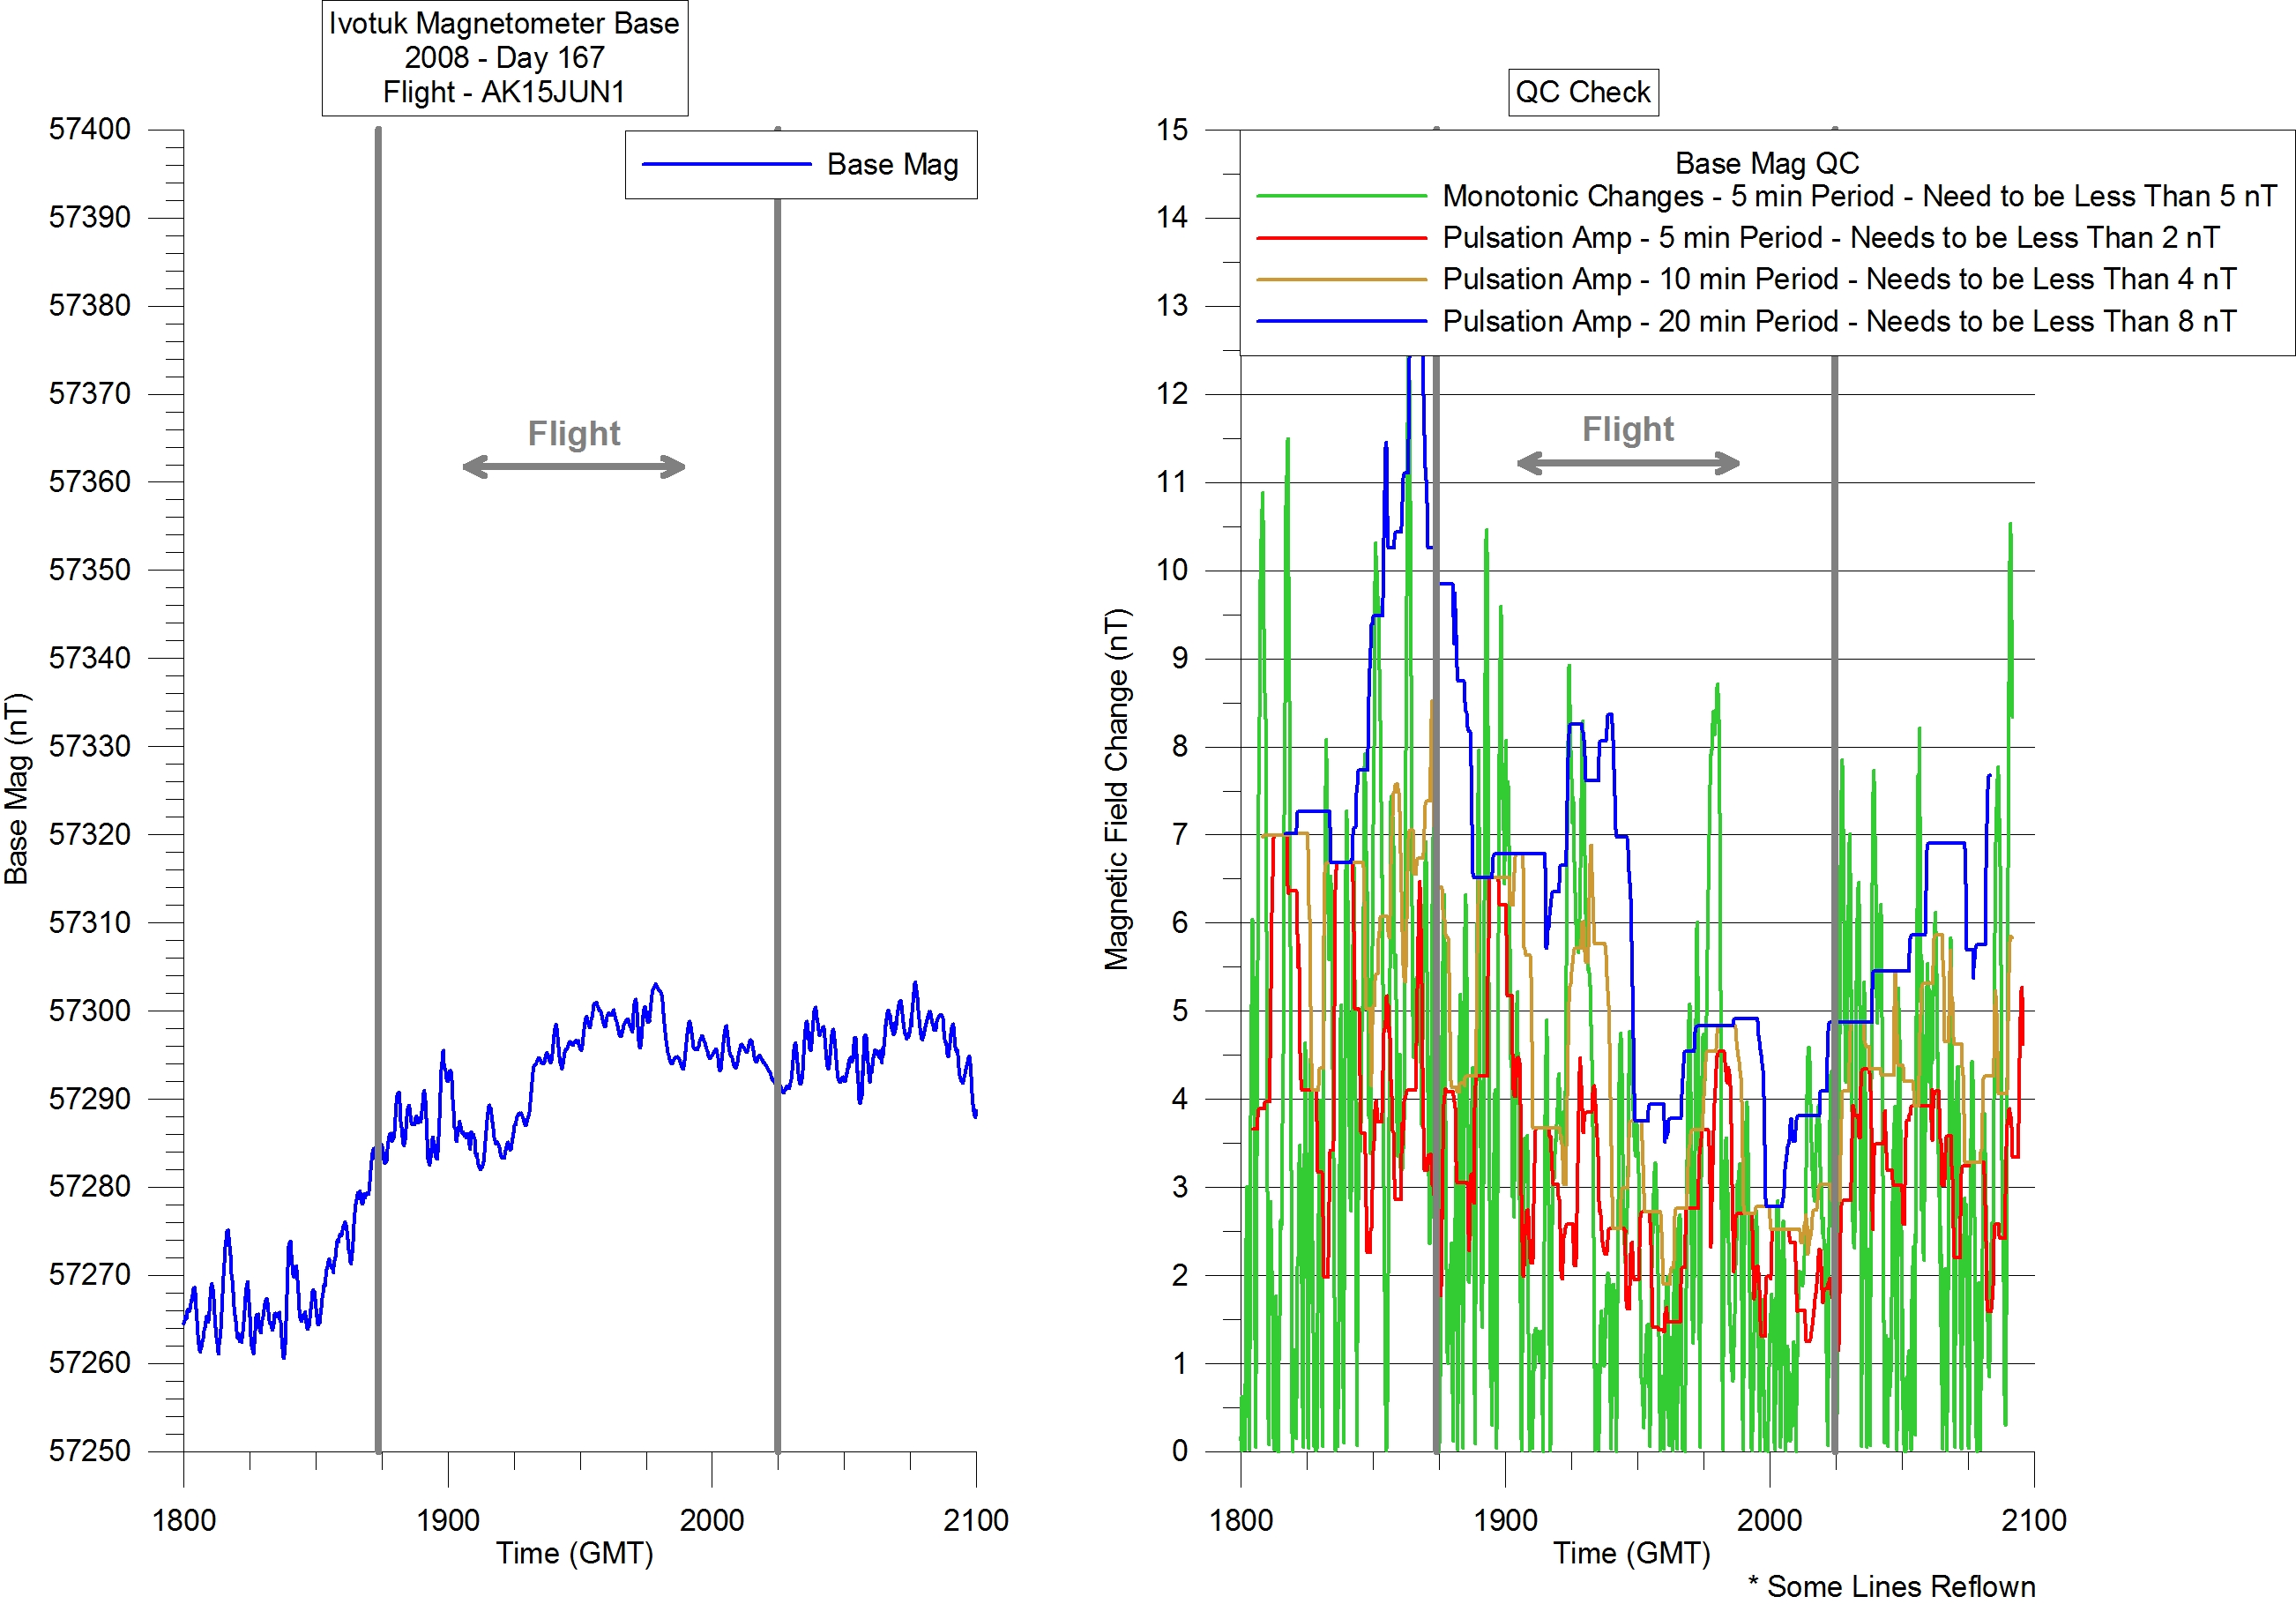The width and height of the screenshot is (2296, 1604).
Task: Click the blue Base Mag legend line
Action: click(726, 164)
